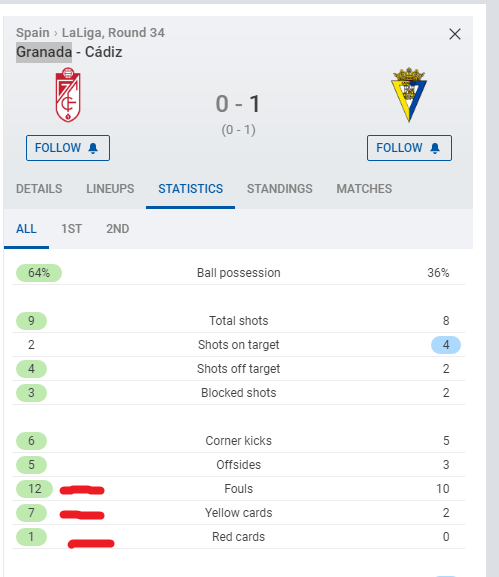The image size is (499, 577).
Task: Follow Cádiz with the bell button
Action: 409,148
